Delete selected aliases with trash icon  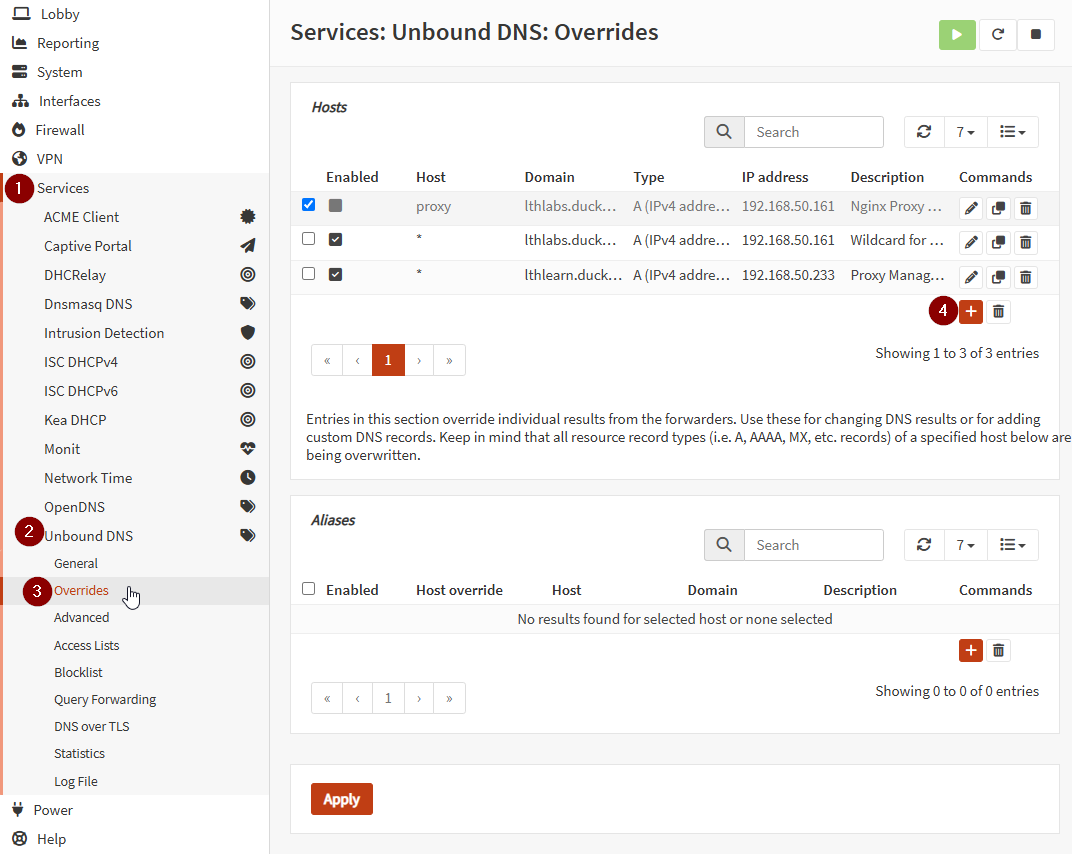(x=998, y=650)
